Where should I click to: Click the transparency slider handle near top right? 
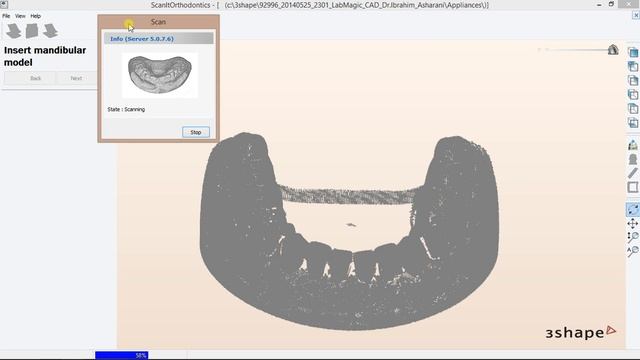click(x=613, y=50)
